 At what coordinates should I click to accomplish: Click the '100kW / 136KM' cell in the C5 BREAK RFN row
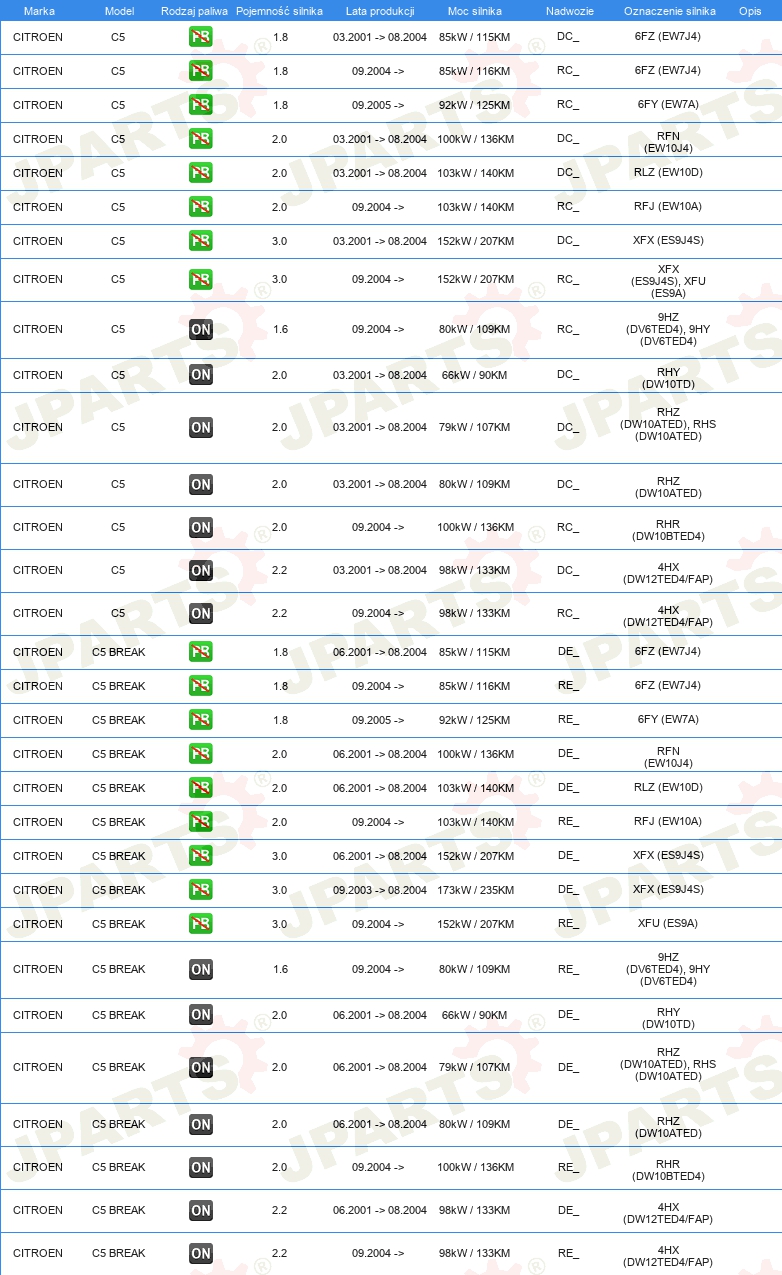476,754
